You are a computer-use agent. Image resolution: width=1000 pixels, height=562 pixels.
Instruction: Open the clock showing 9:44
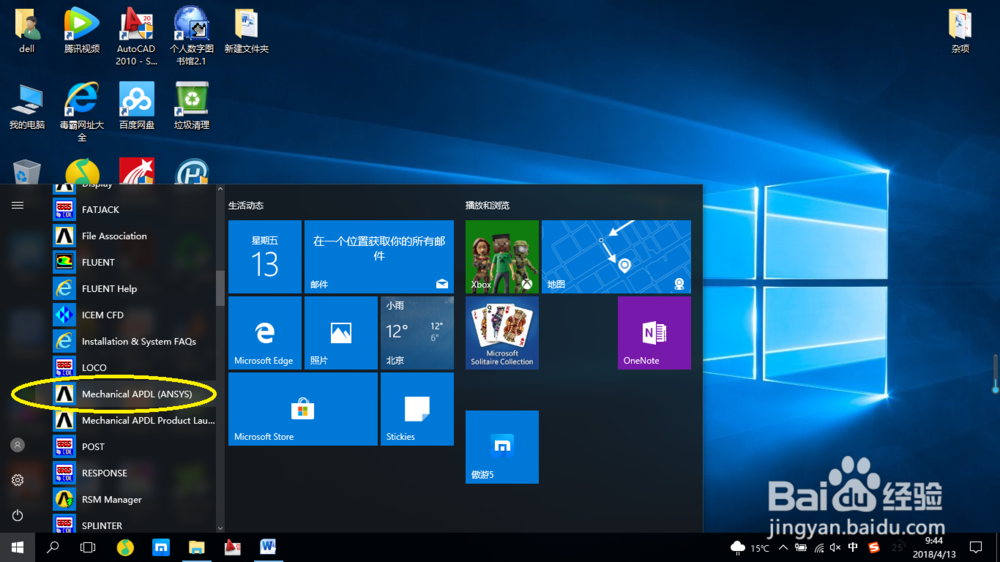point(934,547)
